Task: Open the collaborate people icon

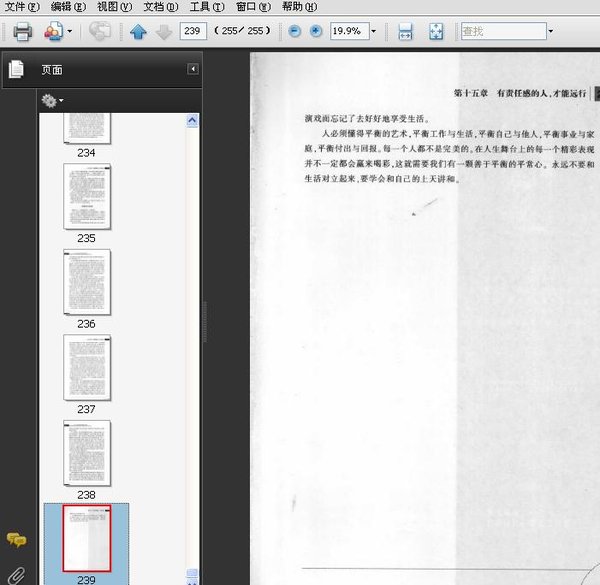Action: click(x=54, y=31)
